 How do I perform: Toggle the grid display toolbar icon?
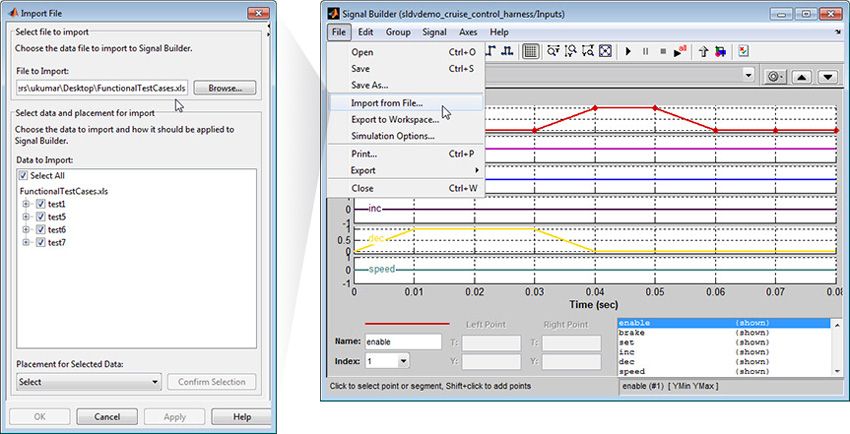click(x=531, y=51)
